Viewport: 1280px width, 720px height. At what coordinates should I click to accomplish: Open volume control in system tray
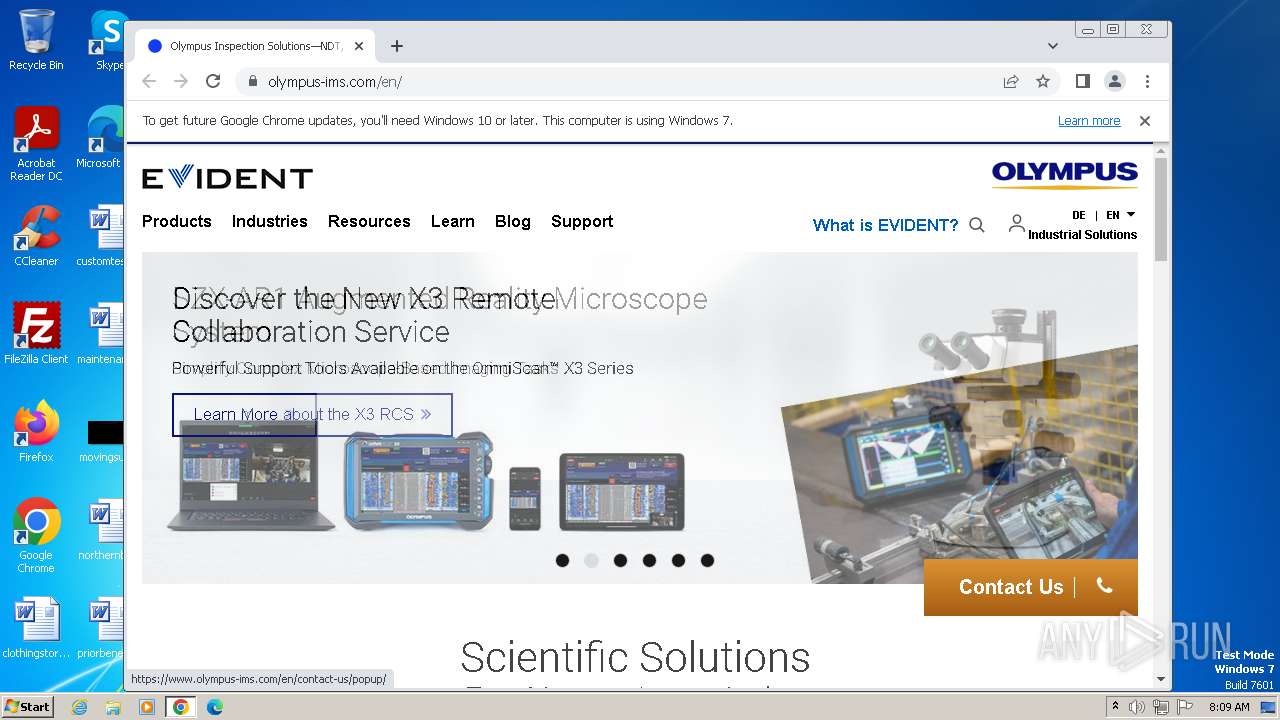click(x=1137, y=707)
